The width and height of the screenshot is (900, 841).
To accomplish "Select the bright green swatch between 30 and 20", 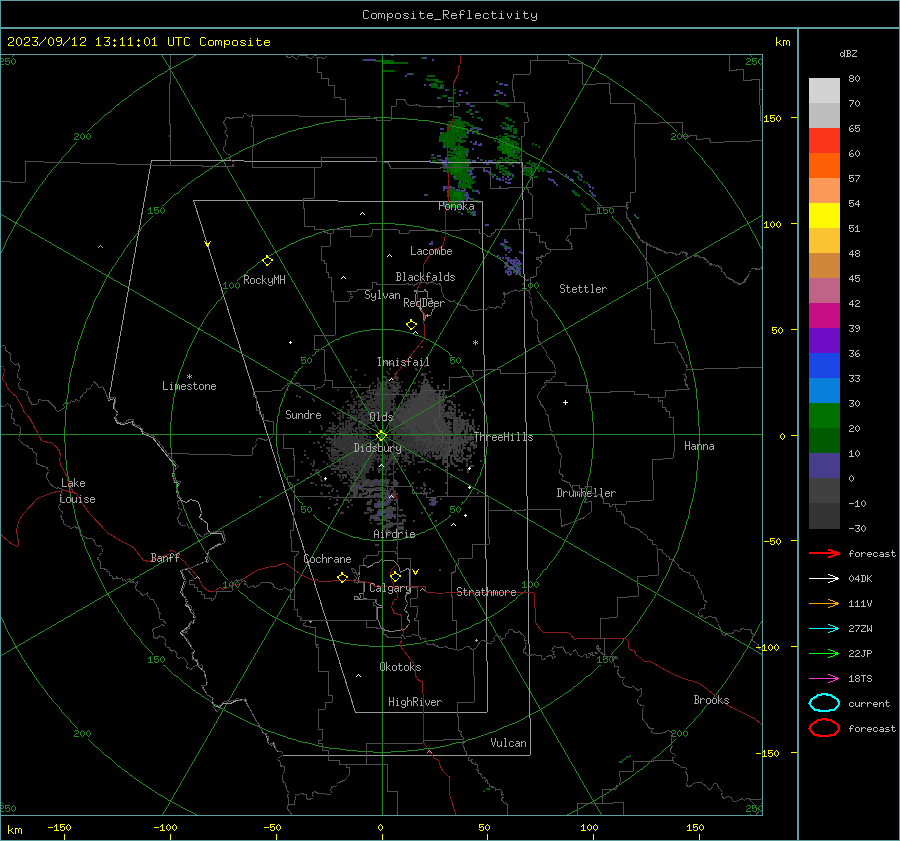I will click(x=824, y=416).
